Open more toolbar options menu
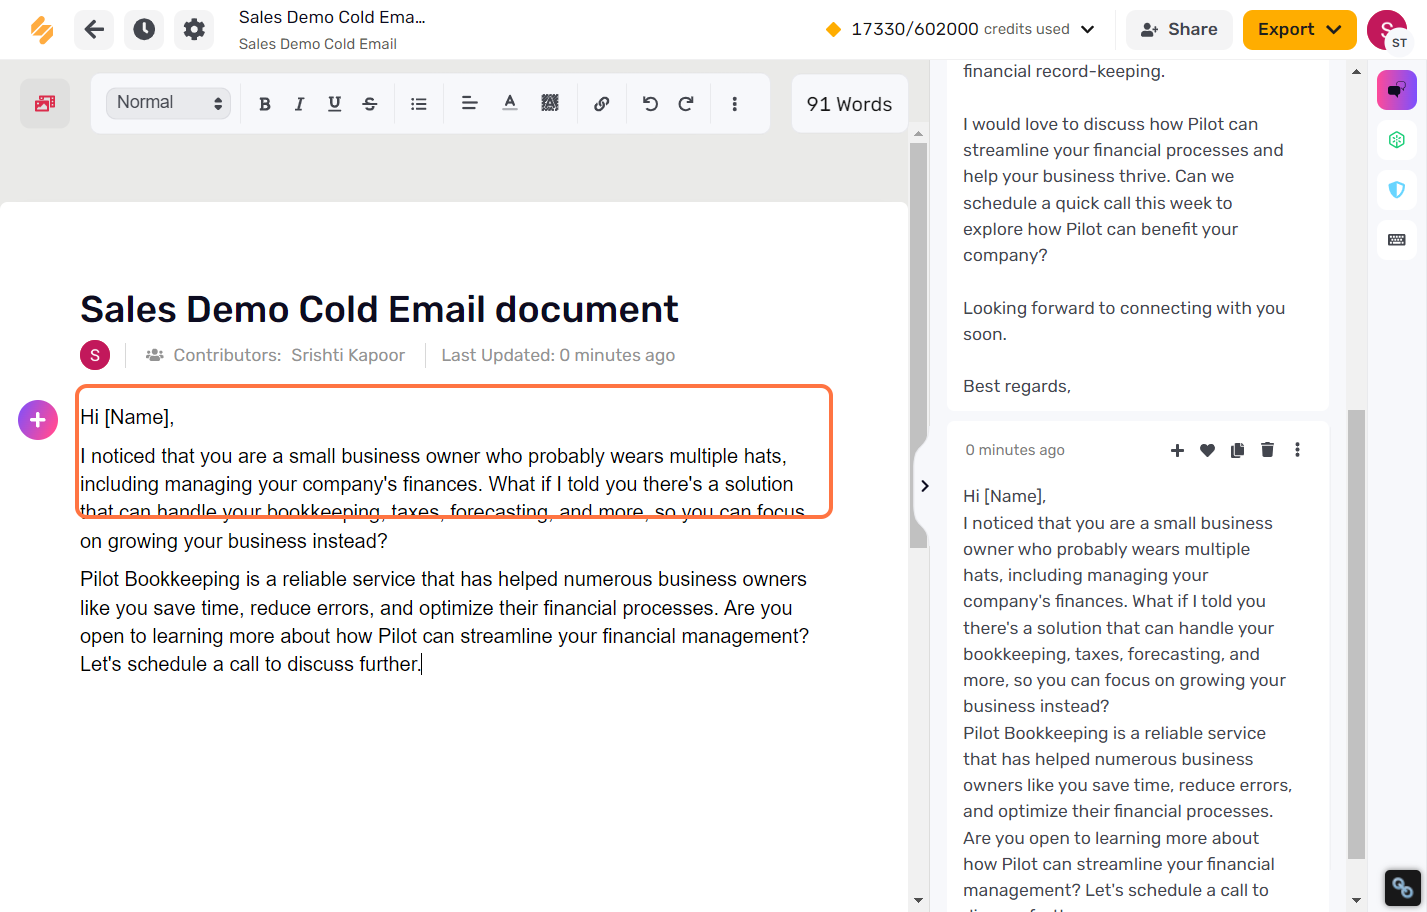Screen dimensions: 1427x912 734,104
